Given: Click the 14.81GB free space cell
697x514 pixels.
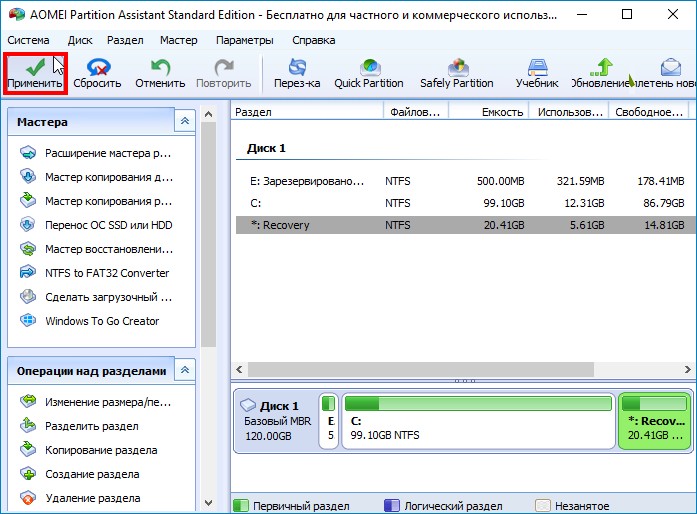Looking at the screenshot, I should tap(664, 225).
